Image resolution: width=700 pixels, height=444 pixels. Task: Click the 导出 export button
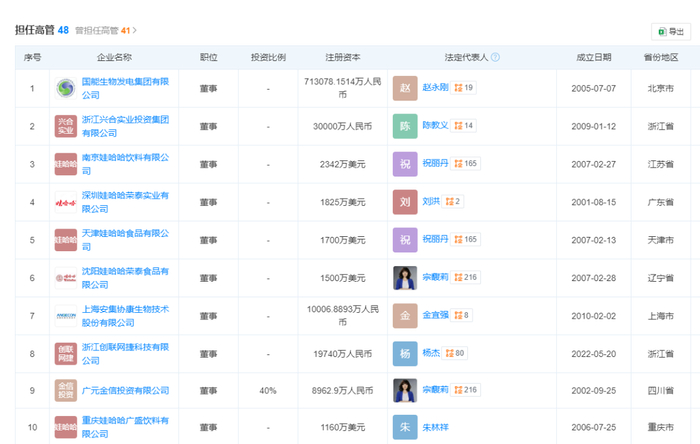670,31
